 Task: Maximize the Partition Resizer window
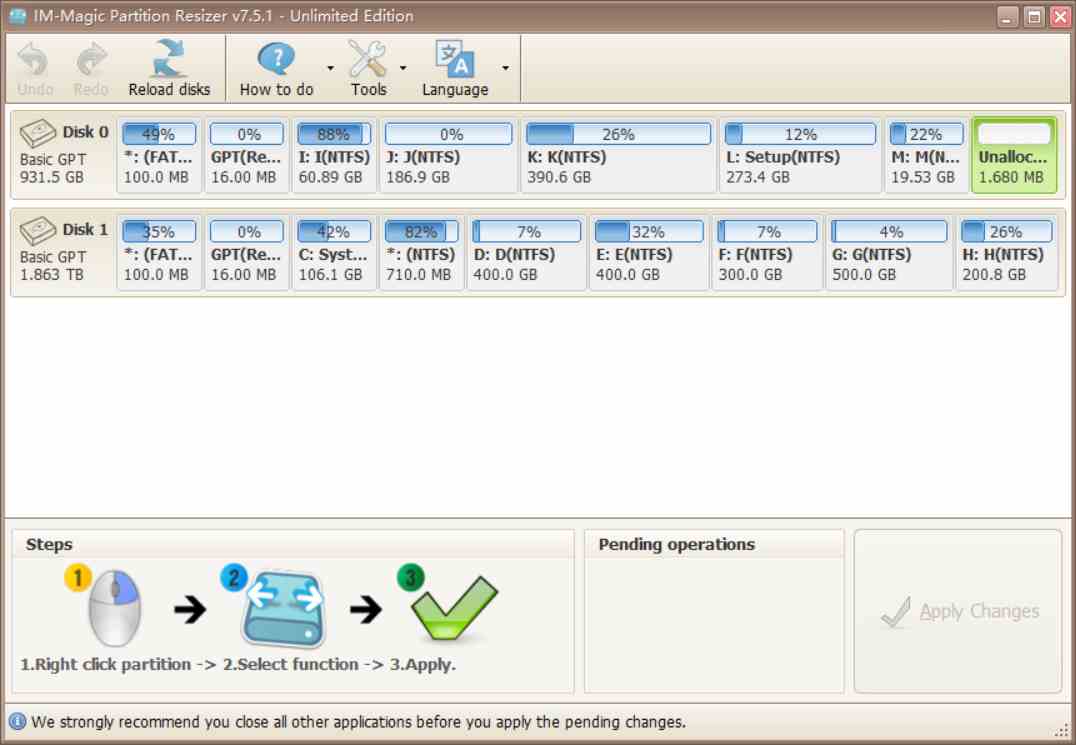(x=1034, y=16)
